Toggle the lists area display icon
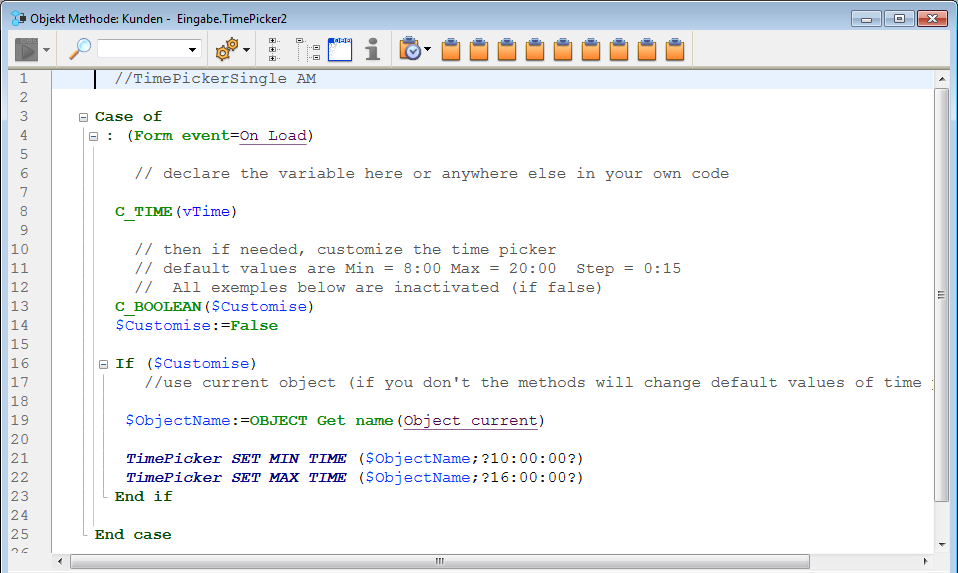 [x=340, y=49]
